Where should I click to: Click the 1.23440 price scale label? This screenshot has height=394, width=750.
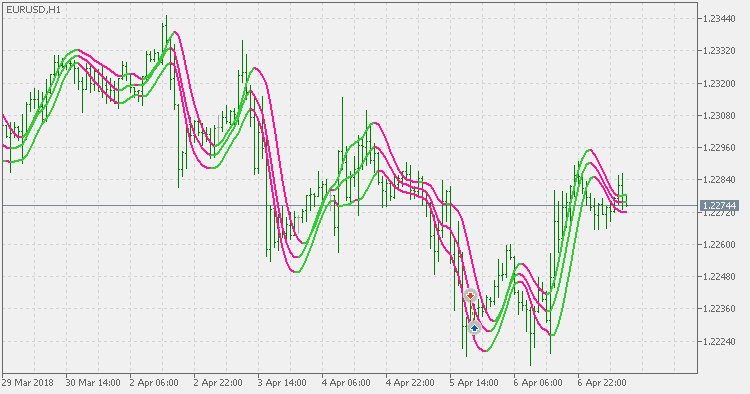(x=719, y=19)
